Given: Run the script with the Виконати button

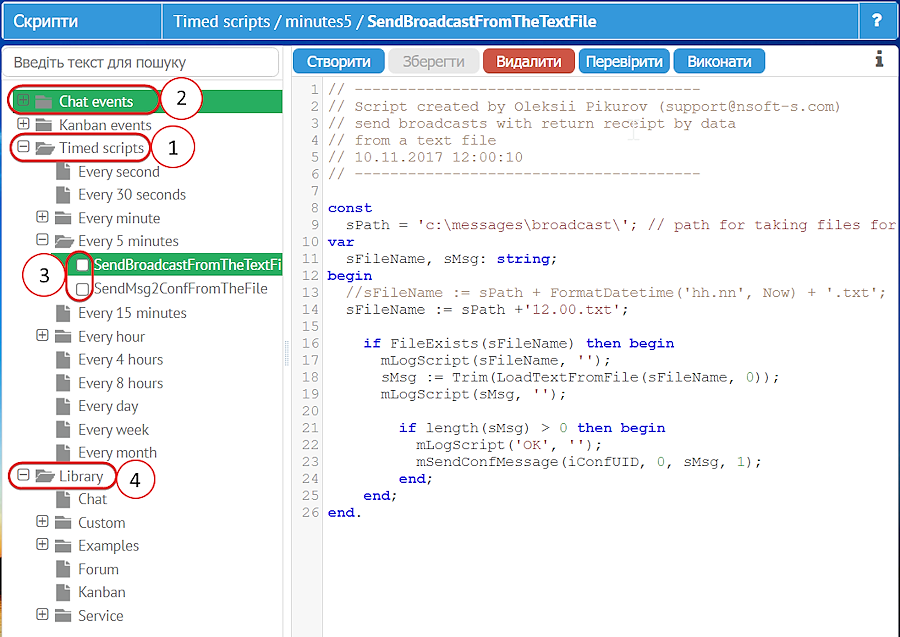Looking at the screenshot, I should pyautogui.click(x=719, y=61).
